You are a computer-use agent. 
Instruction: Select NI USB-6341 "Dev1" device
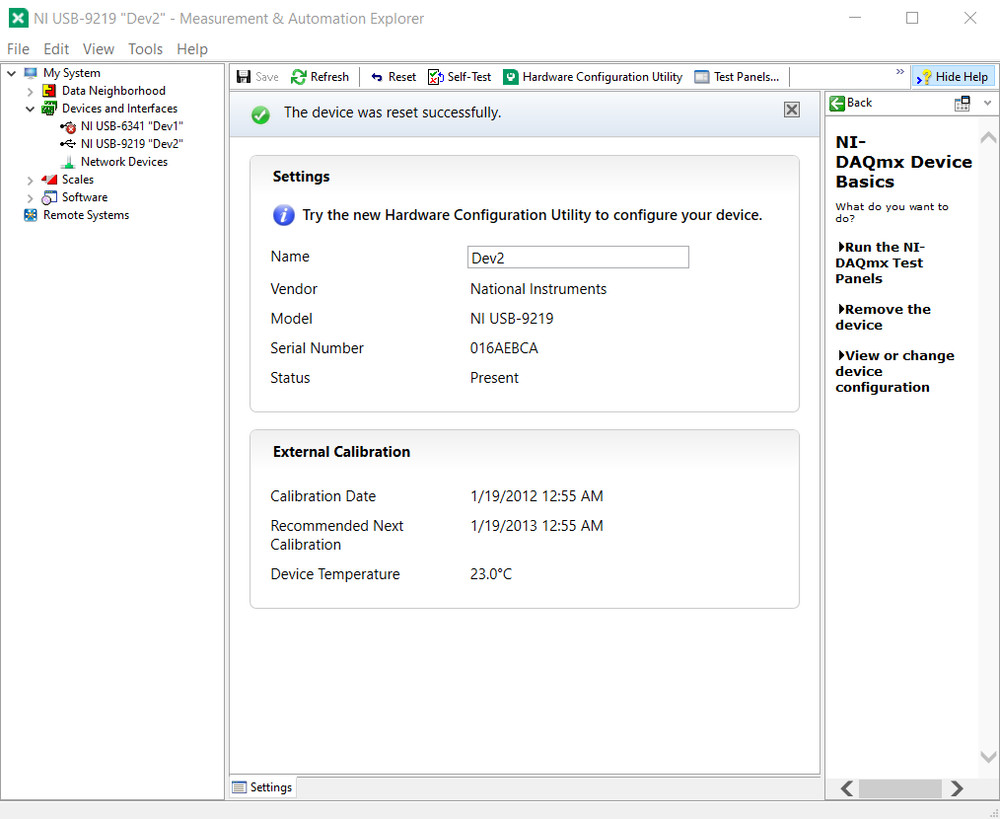pyautogui.click(x=131, y=126)
